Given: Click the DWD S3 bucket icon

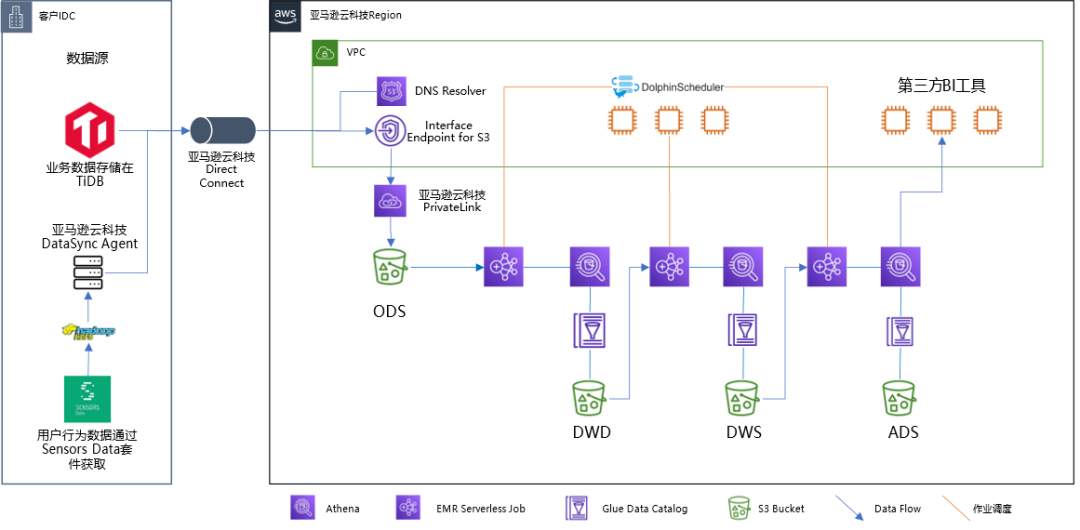Looking at the screenshot, I should [590, 398].
